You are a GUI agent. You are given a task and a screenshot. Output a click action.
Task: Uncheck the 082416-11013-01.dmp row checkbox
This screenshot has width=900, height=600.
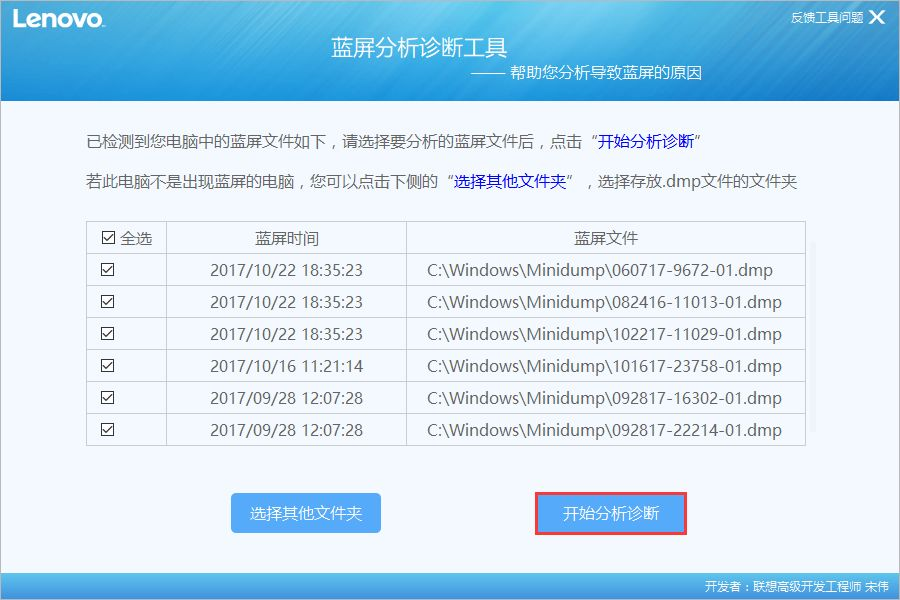[108, 302]
